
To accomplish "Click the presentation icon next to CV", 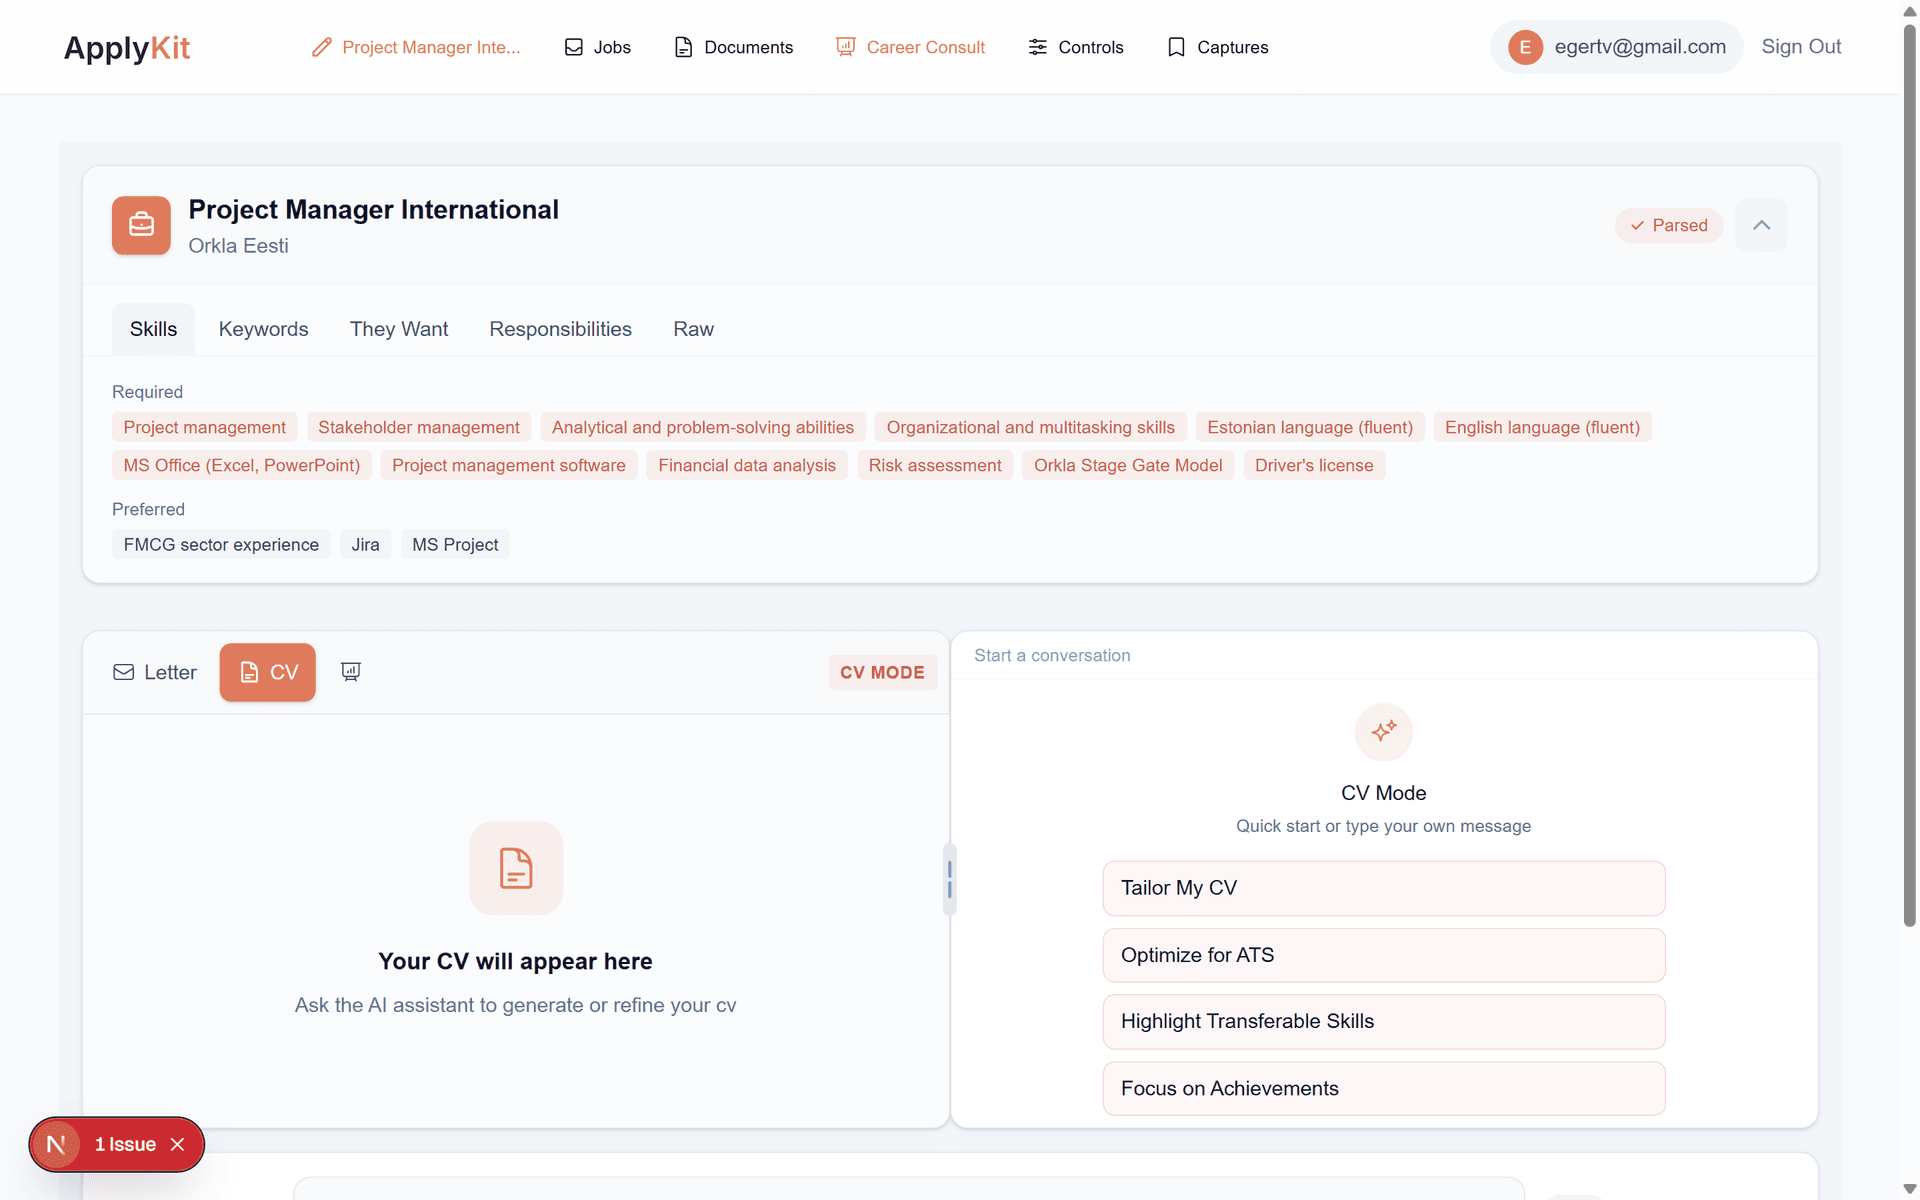I will tap(351, 672).
